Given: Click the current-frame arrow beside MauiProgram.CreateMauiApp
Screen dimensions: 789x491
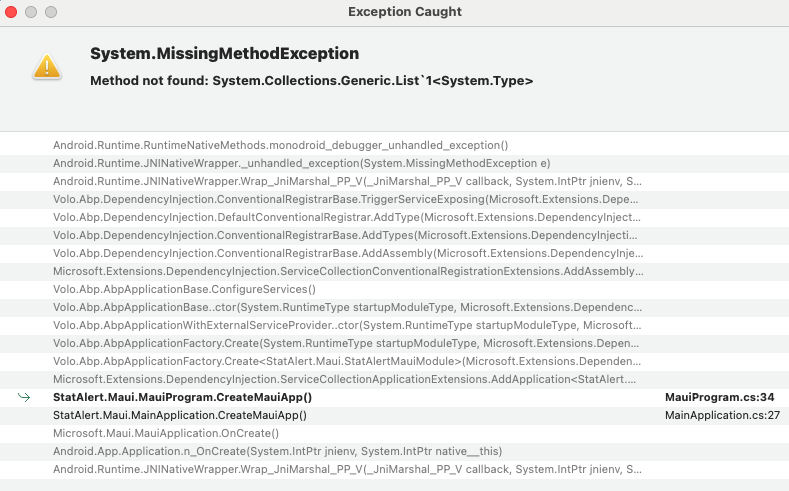Looking at the screenshot, I should (24, 397).
